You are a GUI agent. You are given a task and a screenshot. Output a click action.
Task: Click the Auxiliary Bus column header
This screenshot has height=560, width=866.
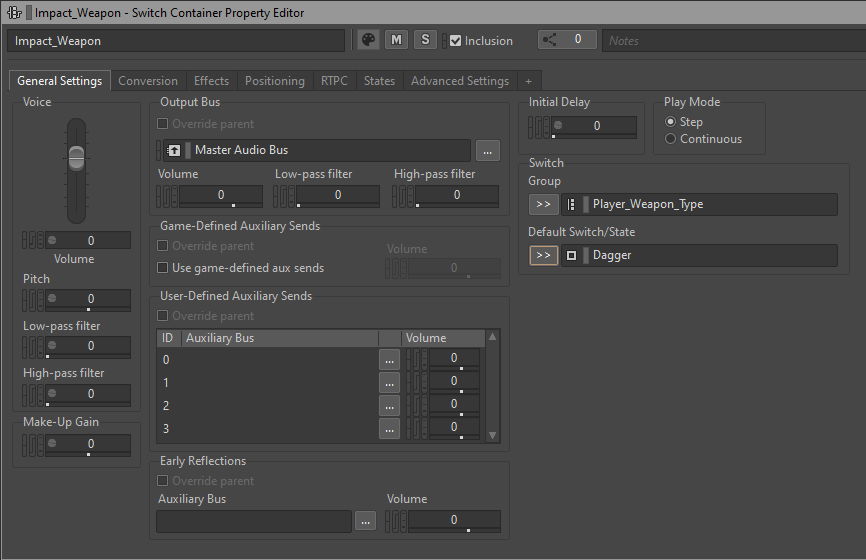click(x=280, y=338)
